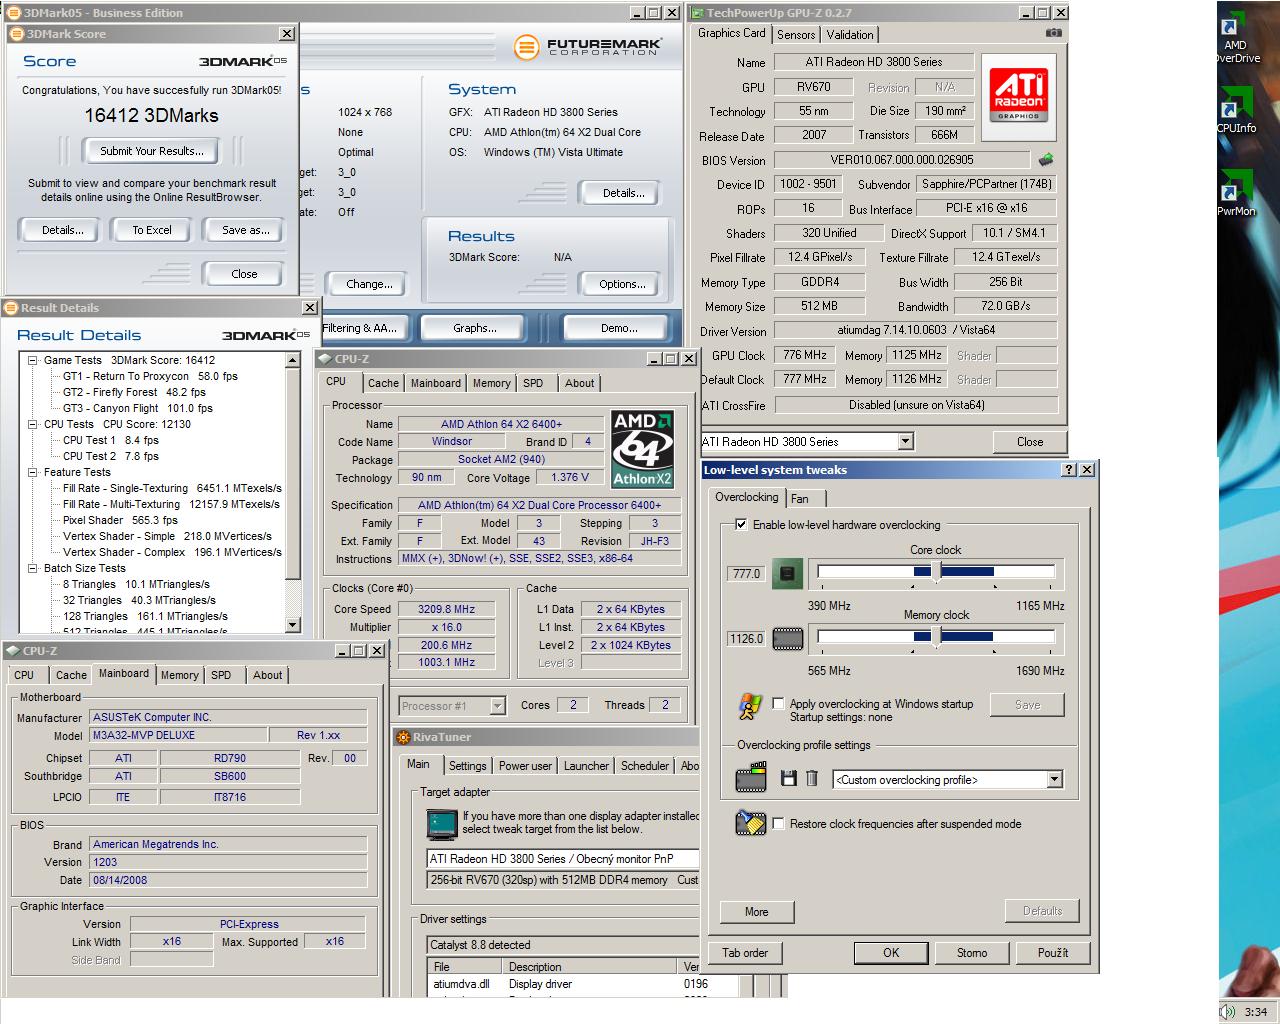
Task: Click the volume icon in system tray
Action: coord(1228,1012)
